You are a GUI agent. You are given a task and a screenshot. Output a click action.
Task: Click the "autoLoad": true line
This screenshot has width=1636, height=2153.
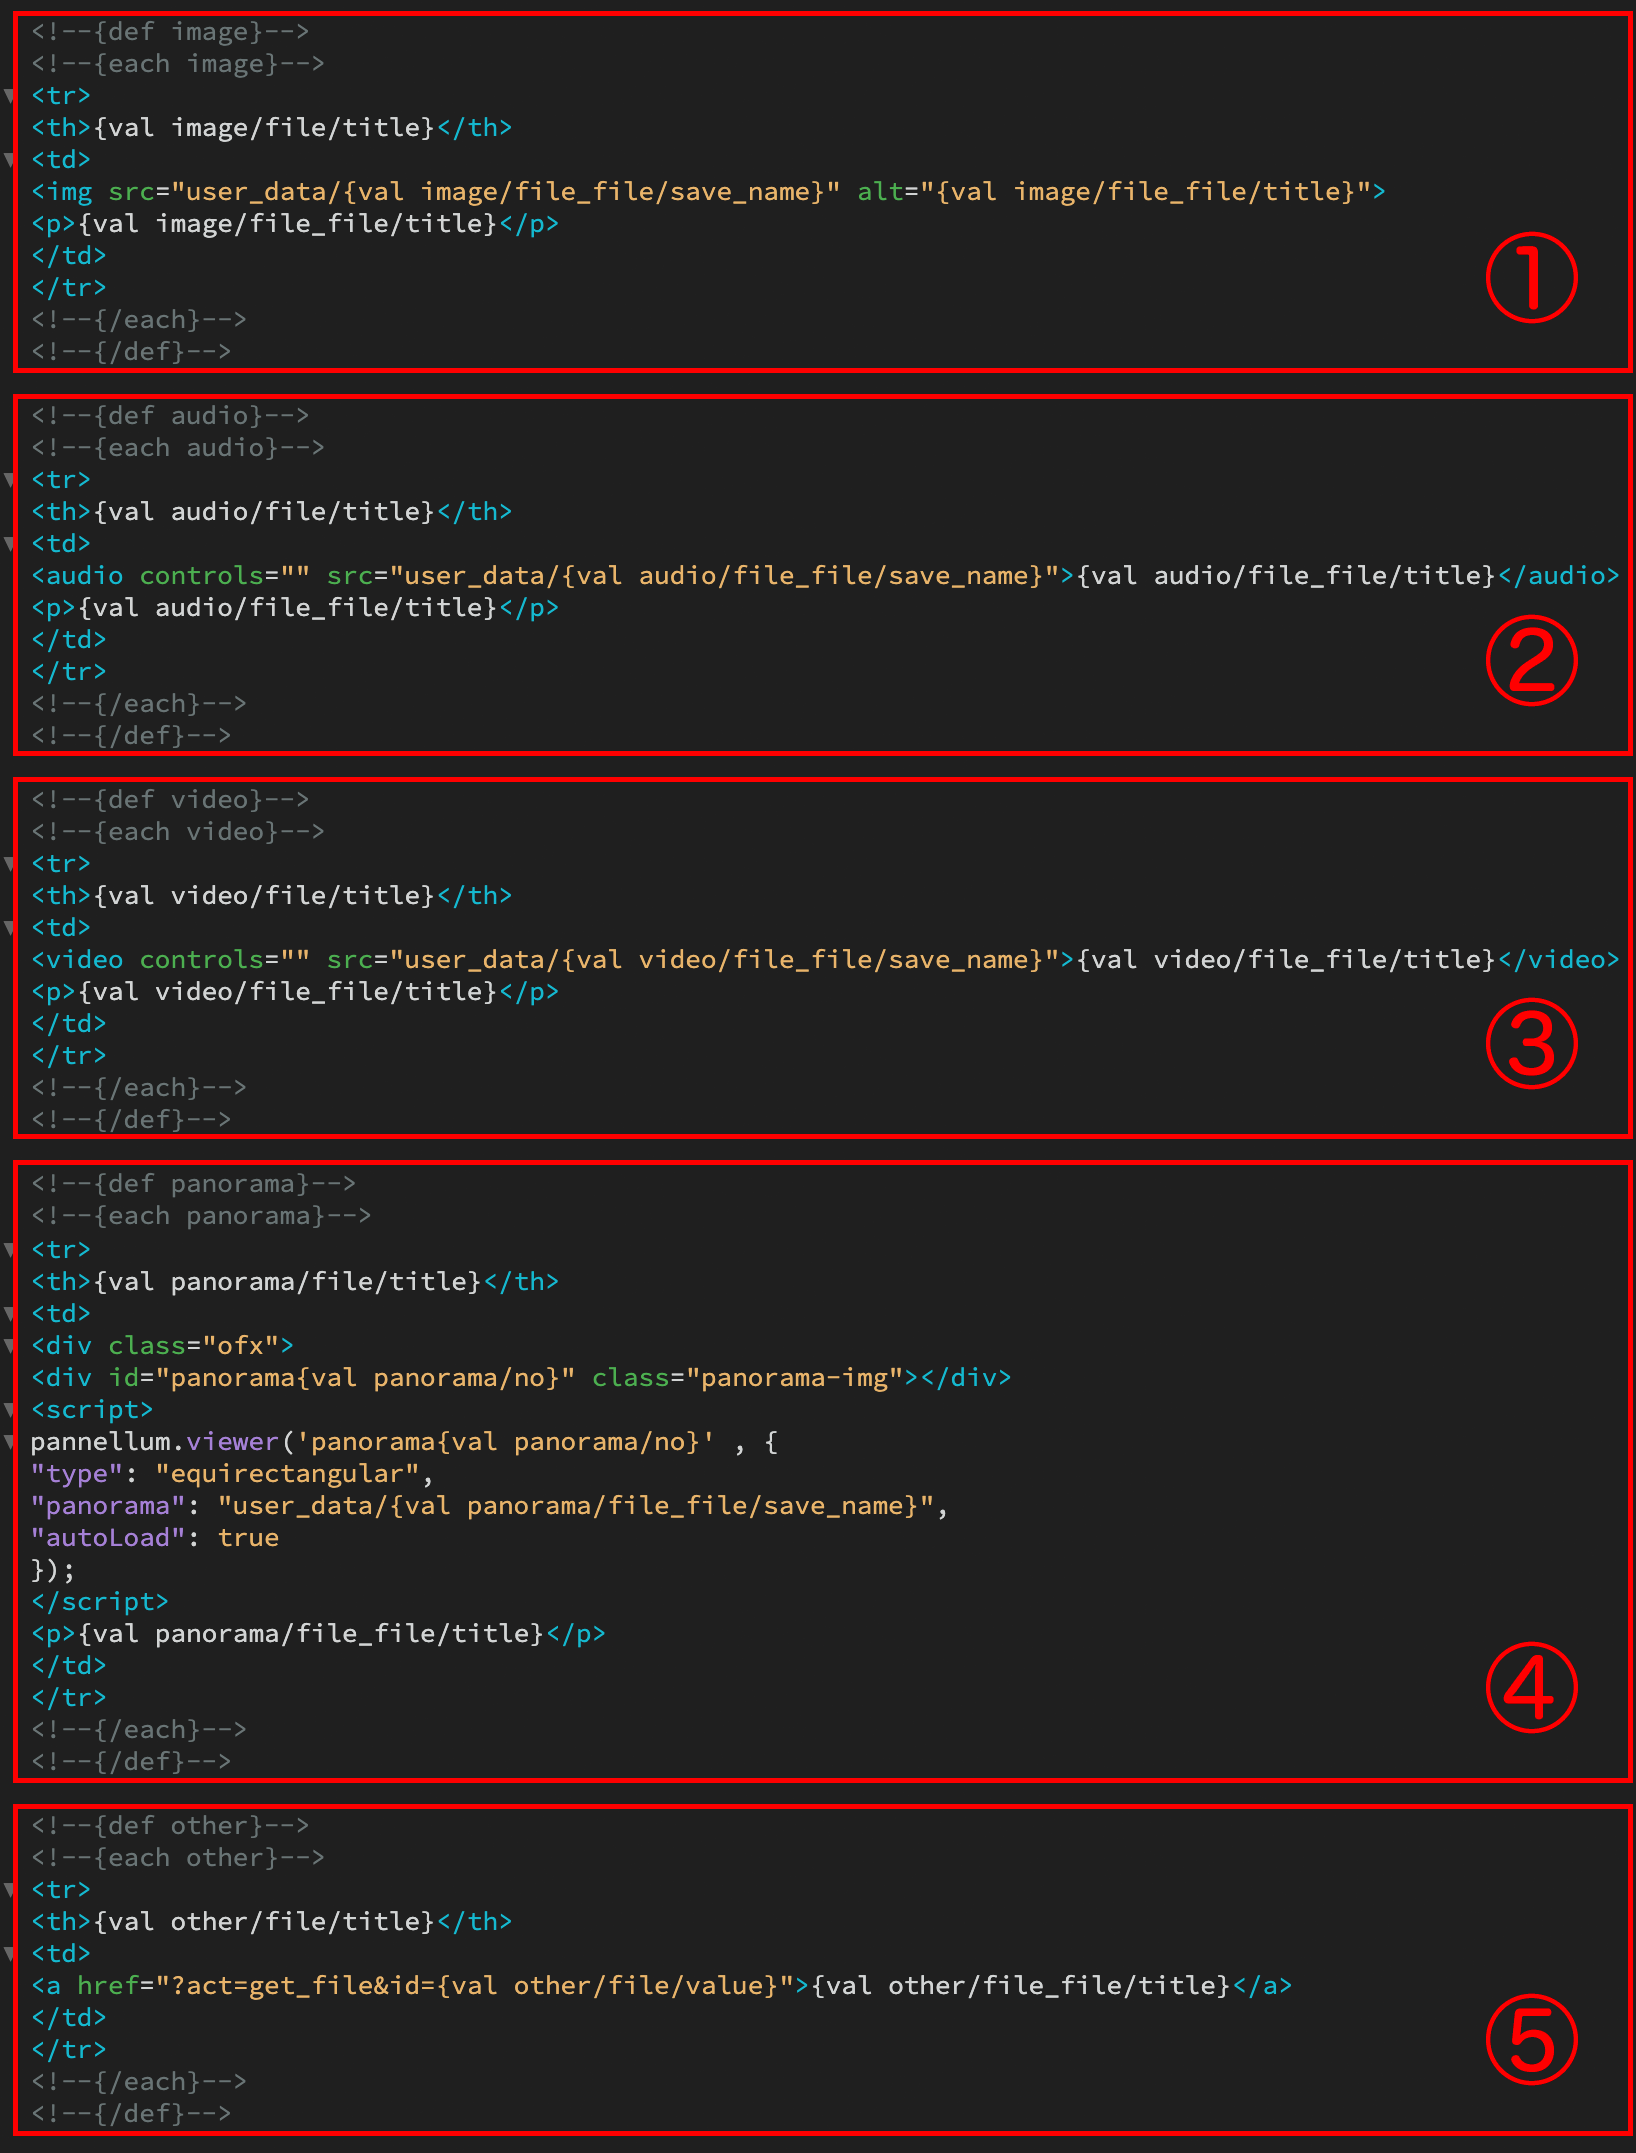[155, 1538]
